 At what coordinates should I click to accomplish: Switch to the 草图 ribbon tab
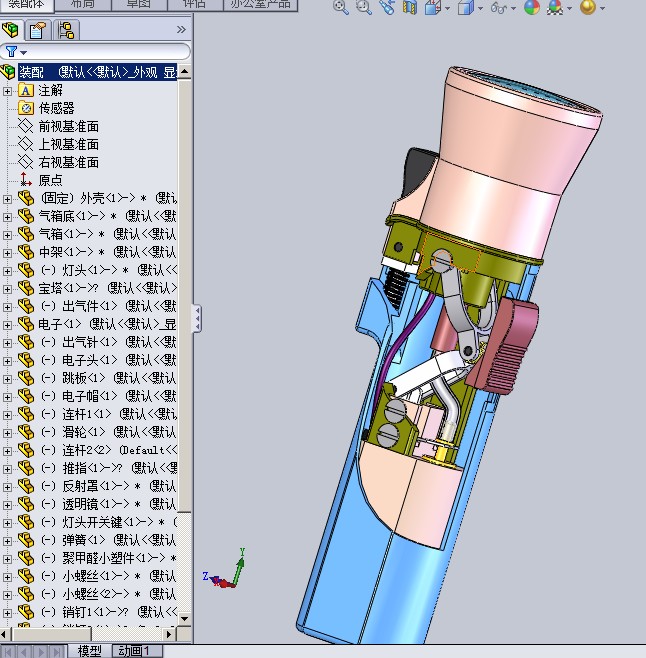(139, 4)
